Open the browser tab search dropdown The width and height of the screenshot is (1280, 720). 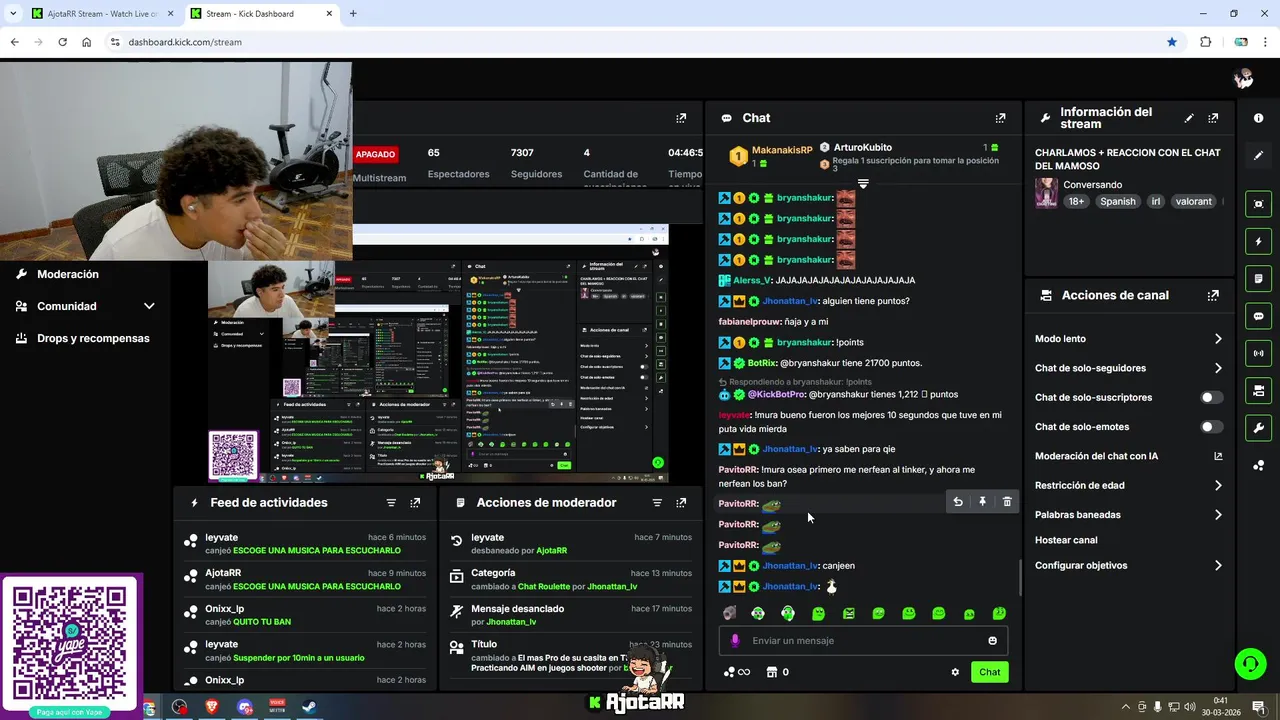pos(13,14)
